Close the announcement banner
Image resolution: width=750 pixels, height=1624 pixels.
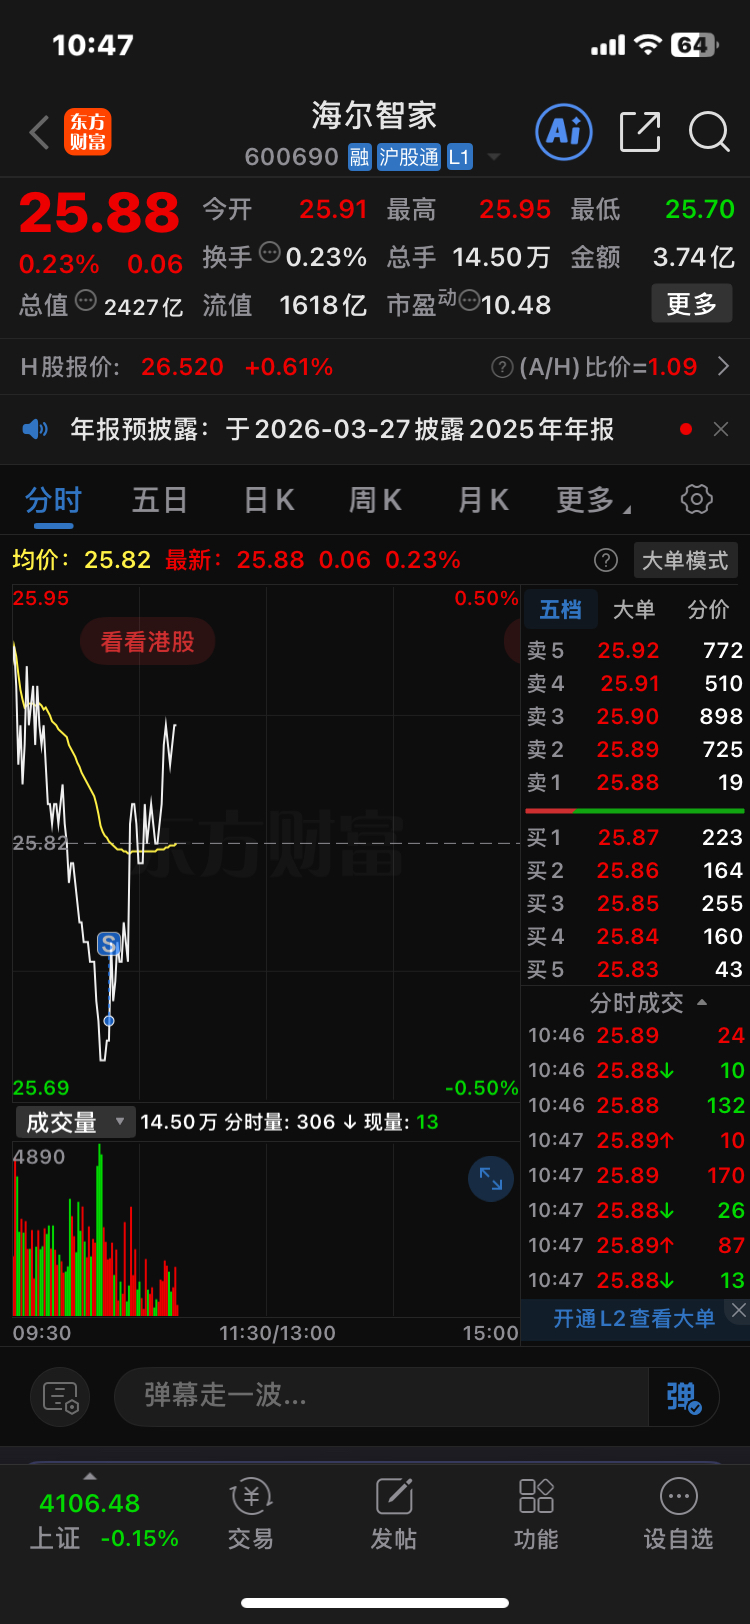point(720,429)
